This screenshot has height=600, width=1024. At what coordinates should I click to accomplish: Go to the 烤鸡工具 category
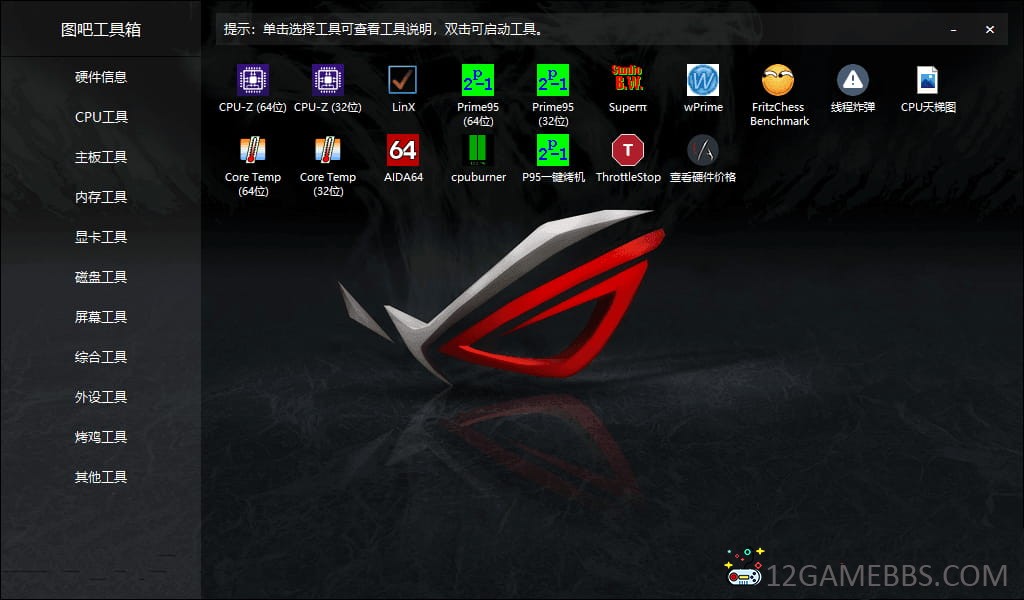(x=101, y=437)
